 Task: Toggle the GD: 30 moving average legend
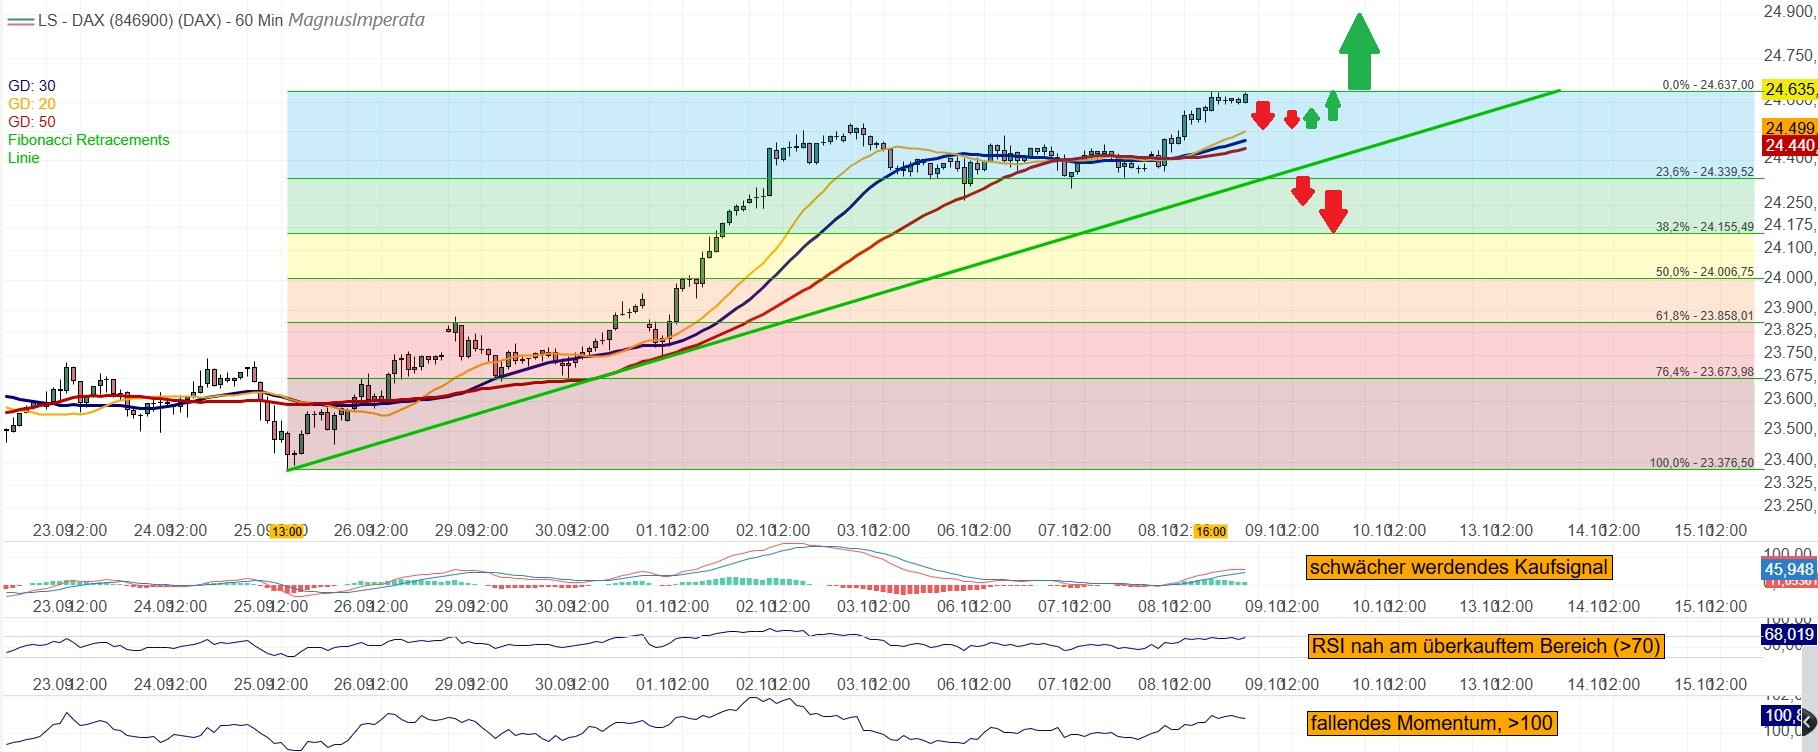(x=32, y=86)
